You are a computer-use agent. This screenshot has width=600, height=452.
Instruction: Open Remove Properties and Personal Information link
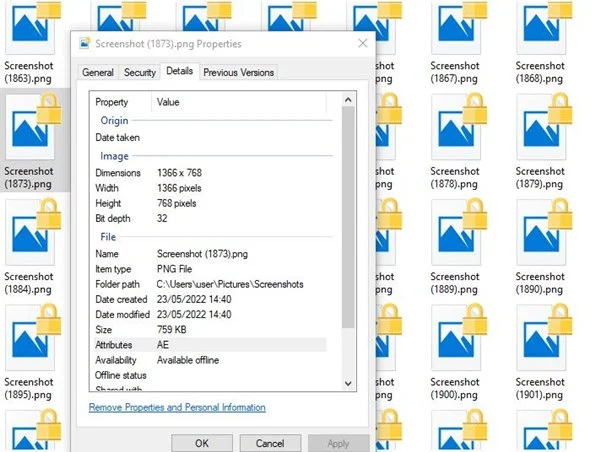click(x=177, y=407)
